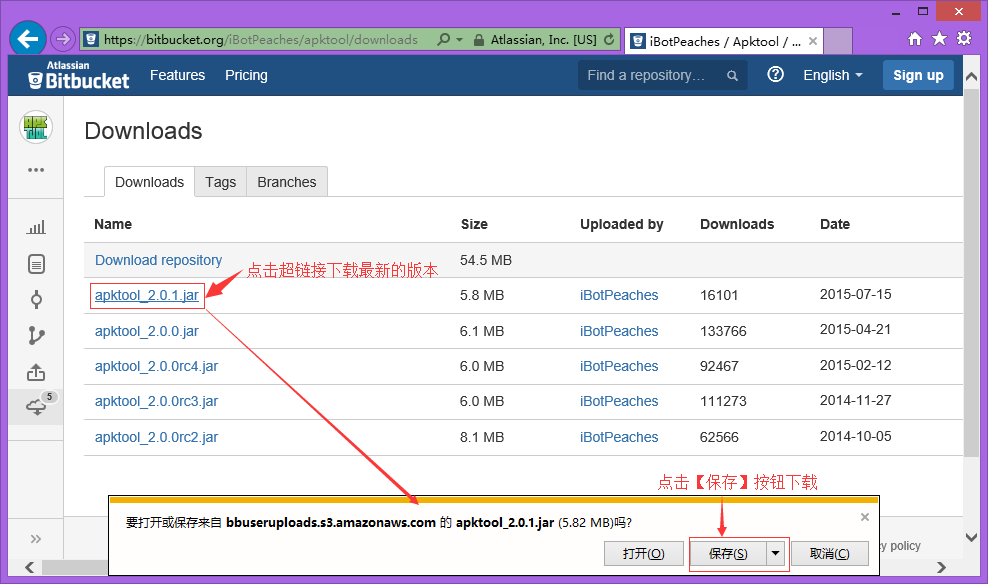This screenshot has height=584, width=988.
Task: Click the apktool_2.0.0rc2.jar link
Action: [156, 437]
